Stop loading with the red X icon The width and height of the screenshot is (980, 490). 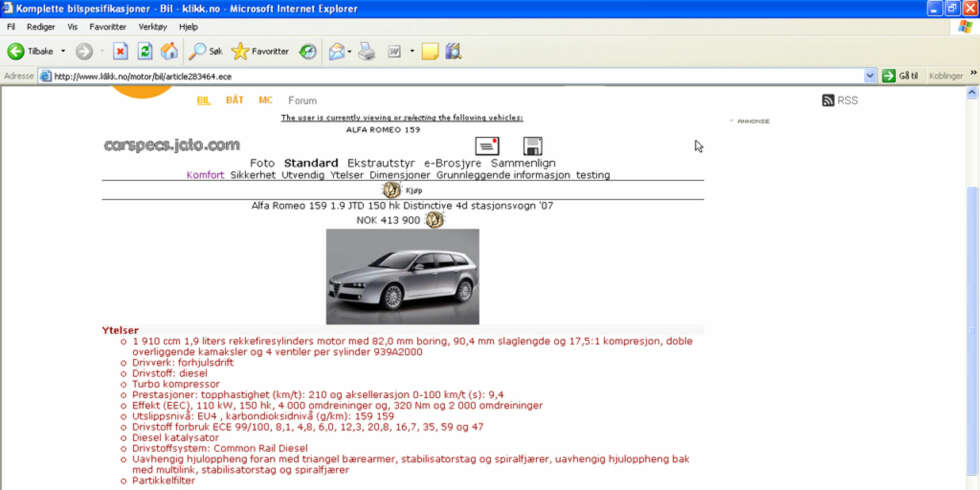121,51
